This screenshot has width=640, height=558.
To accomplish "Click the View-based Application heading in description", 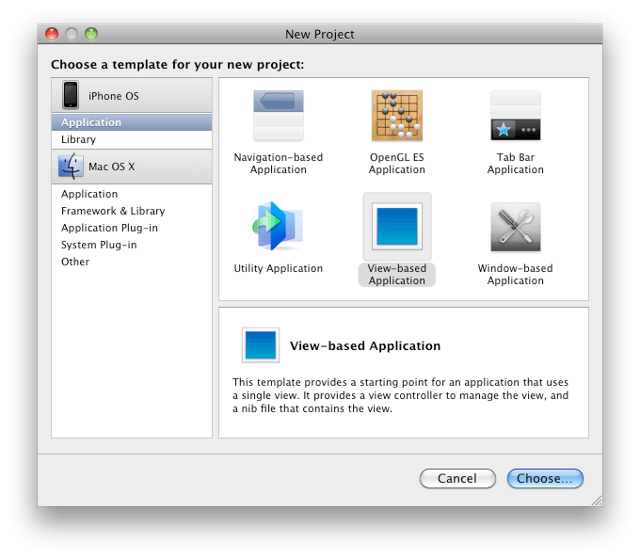I will point(365,346).
